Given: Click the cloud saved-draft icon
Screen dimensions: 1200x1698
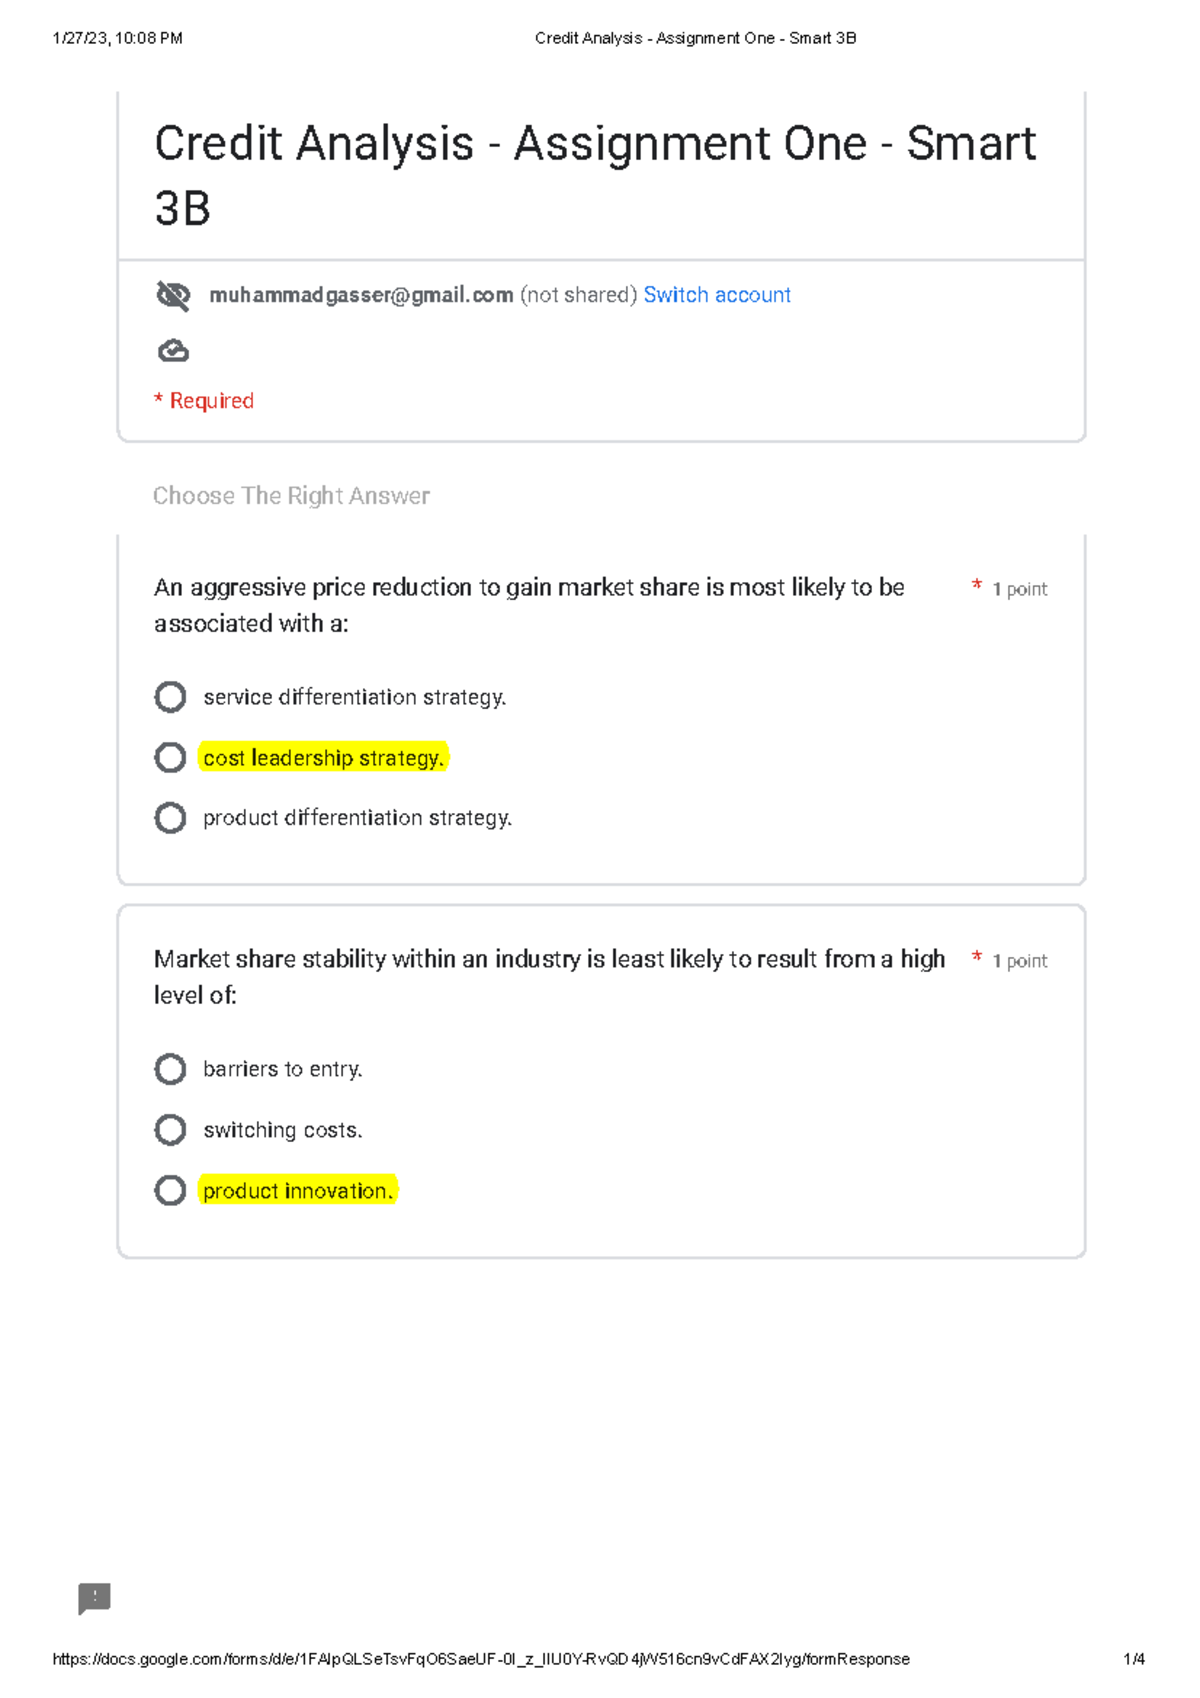Looking at the screenshot, I should [x=173, y=351].
